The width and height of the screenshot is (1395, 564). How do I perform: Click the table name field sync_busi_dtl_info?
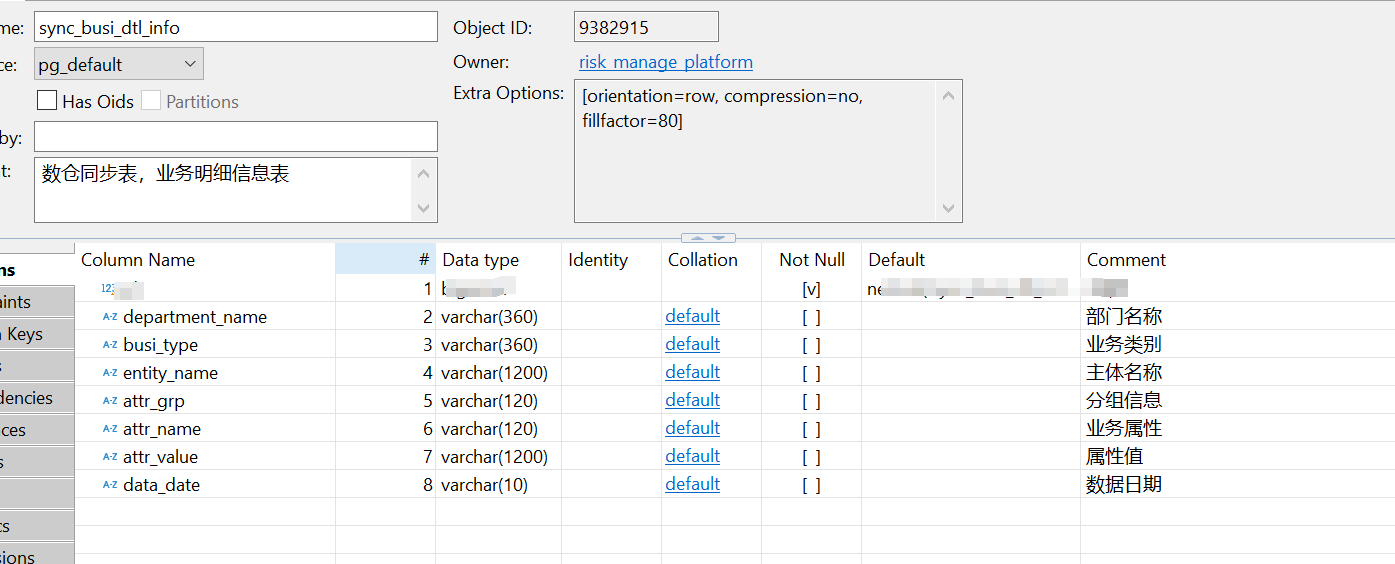(x=235, y=27)
